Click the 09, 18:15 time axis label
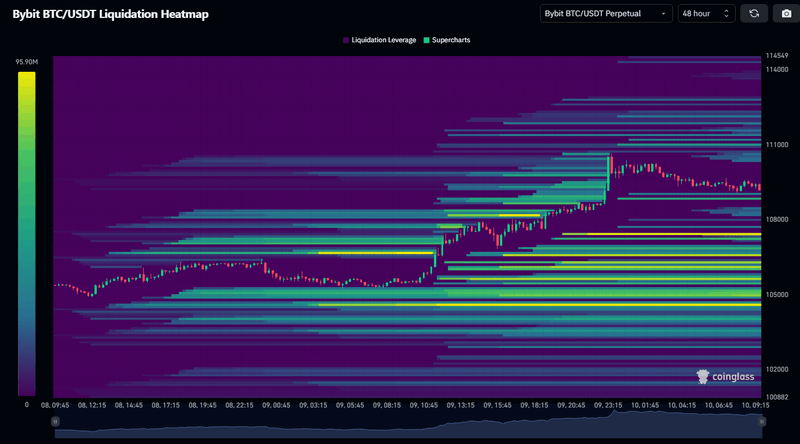The height and width of the screenshot is (444, 800). (x=534, y=405)
